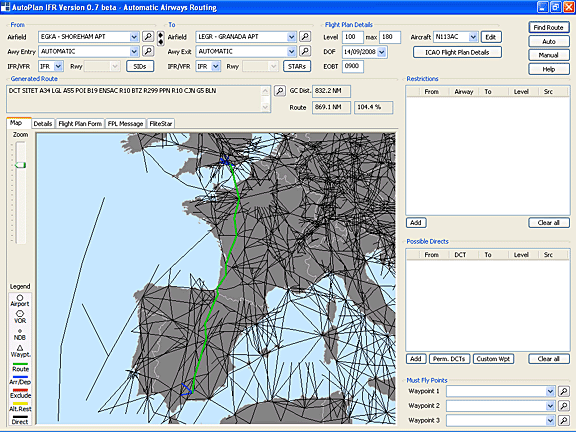Open the FliteStar tab

[x=161, y=124]
